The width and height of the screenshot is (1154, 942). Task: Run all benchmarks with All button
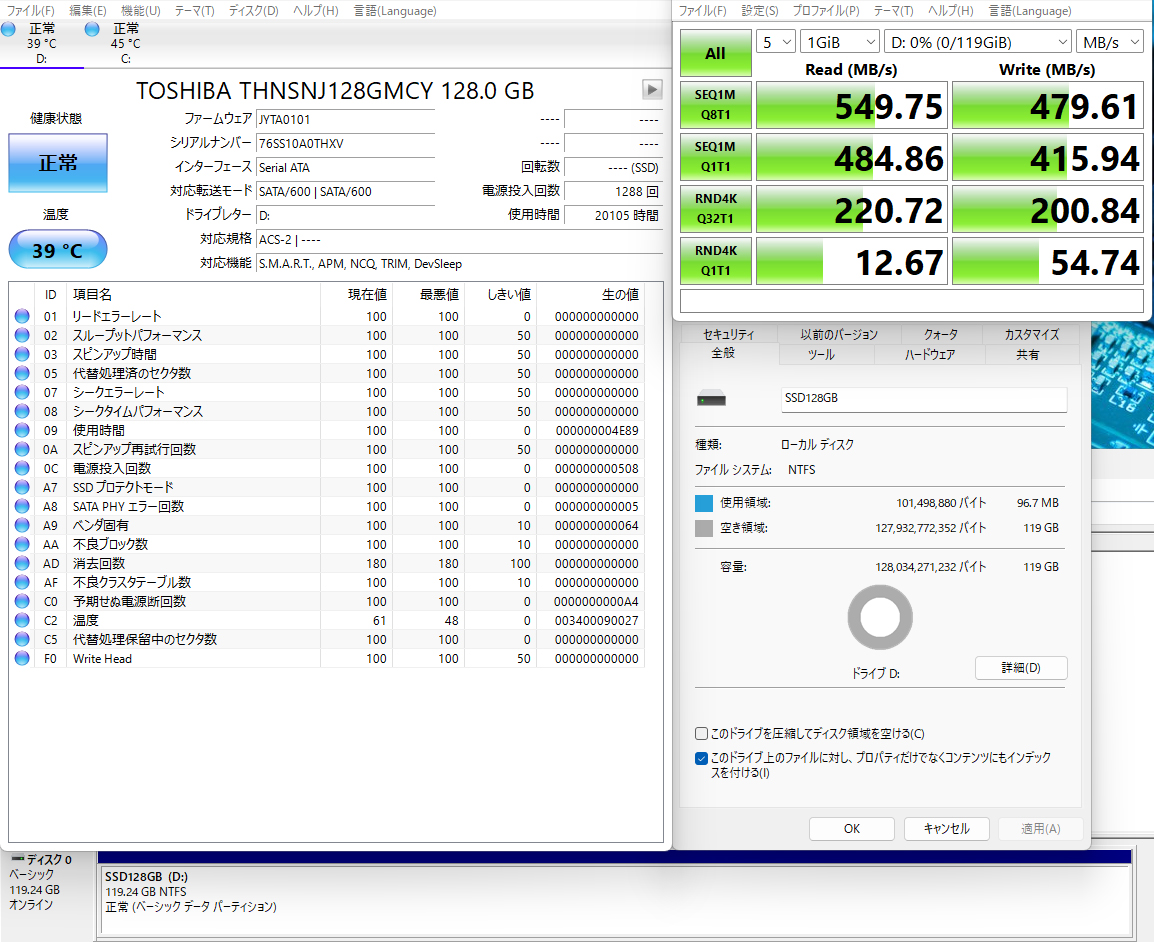pos(715,54)
